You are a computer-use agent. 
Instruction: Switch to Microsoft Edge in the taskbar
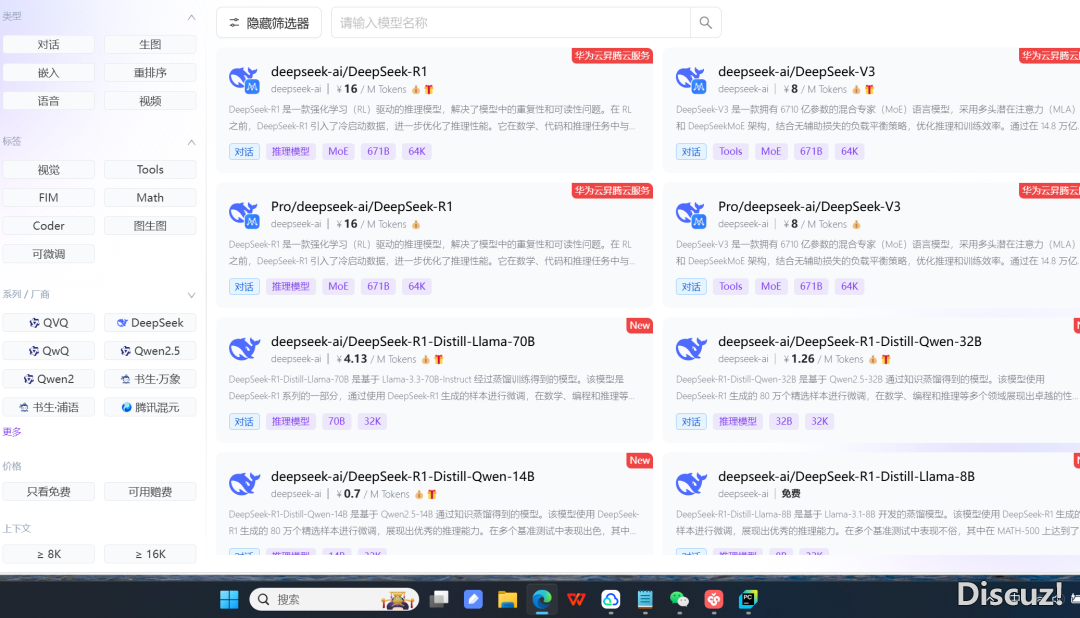pyautogui.click(x=542, y=599)
